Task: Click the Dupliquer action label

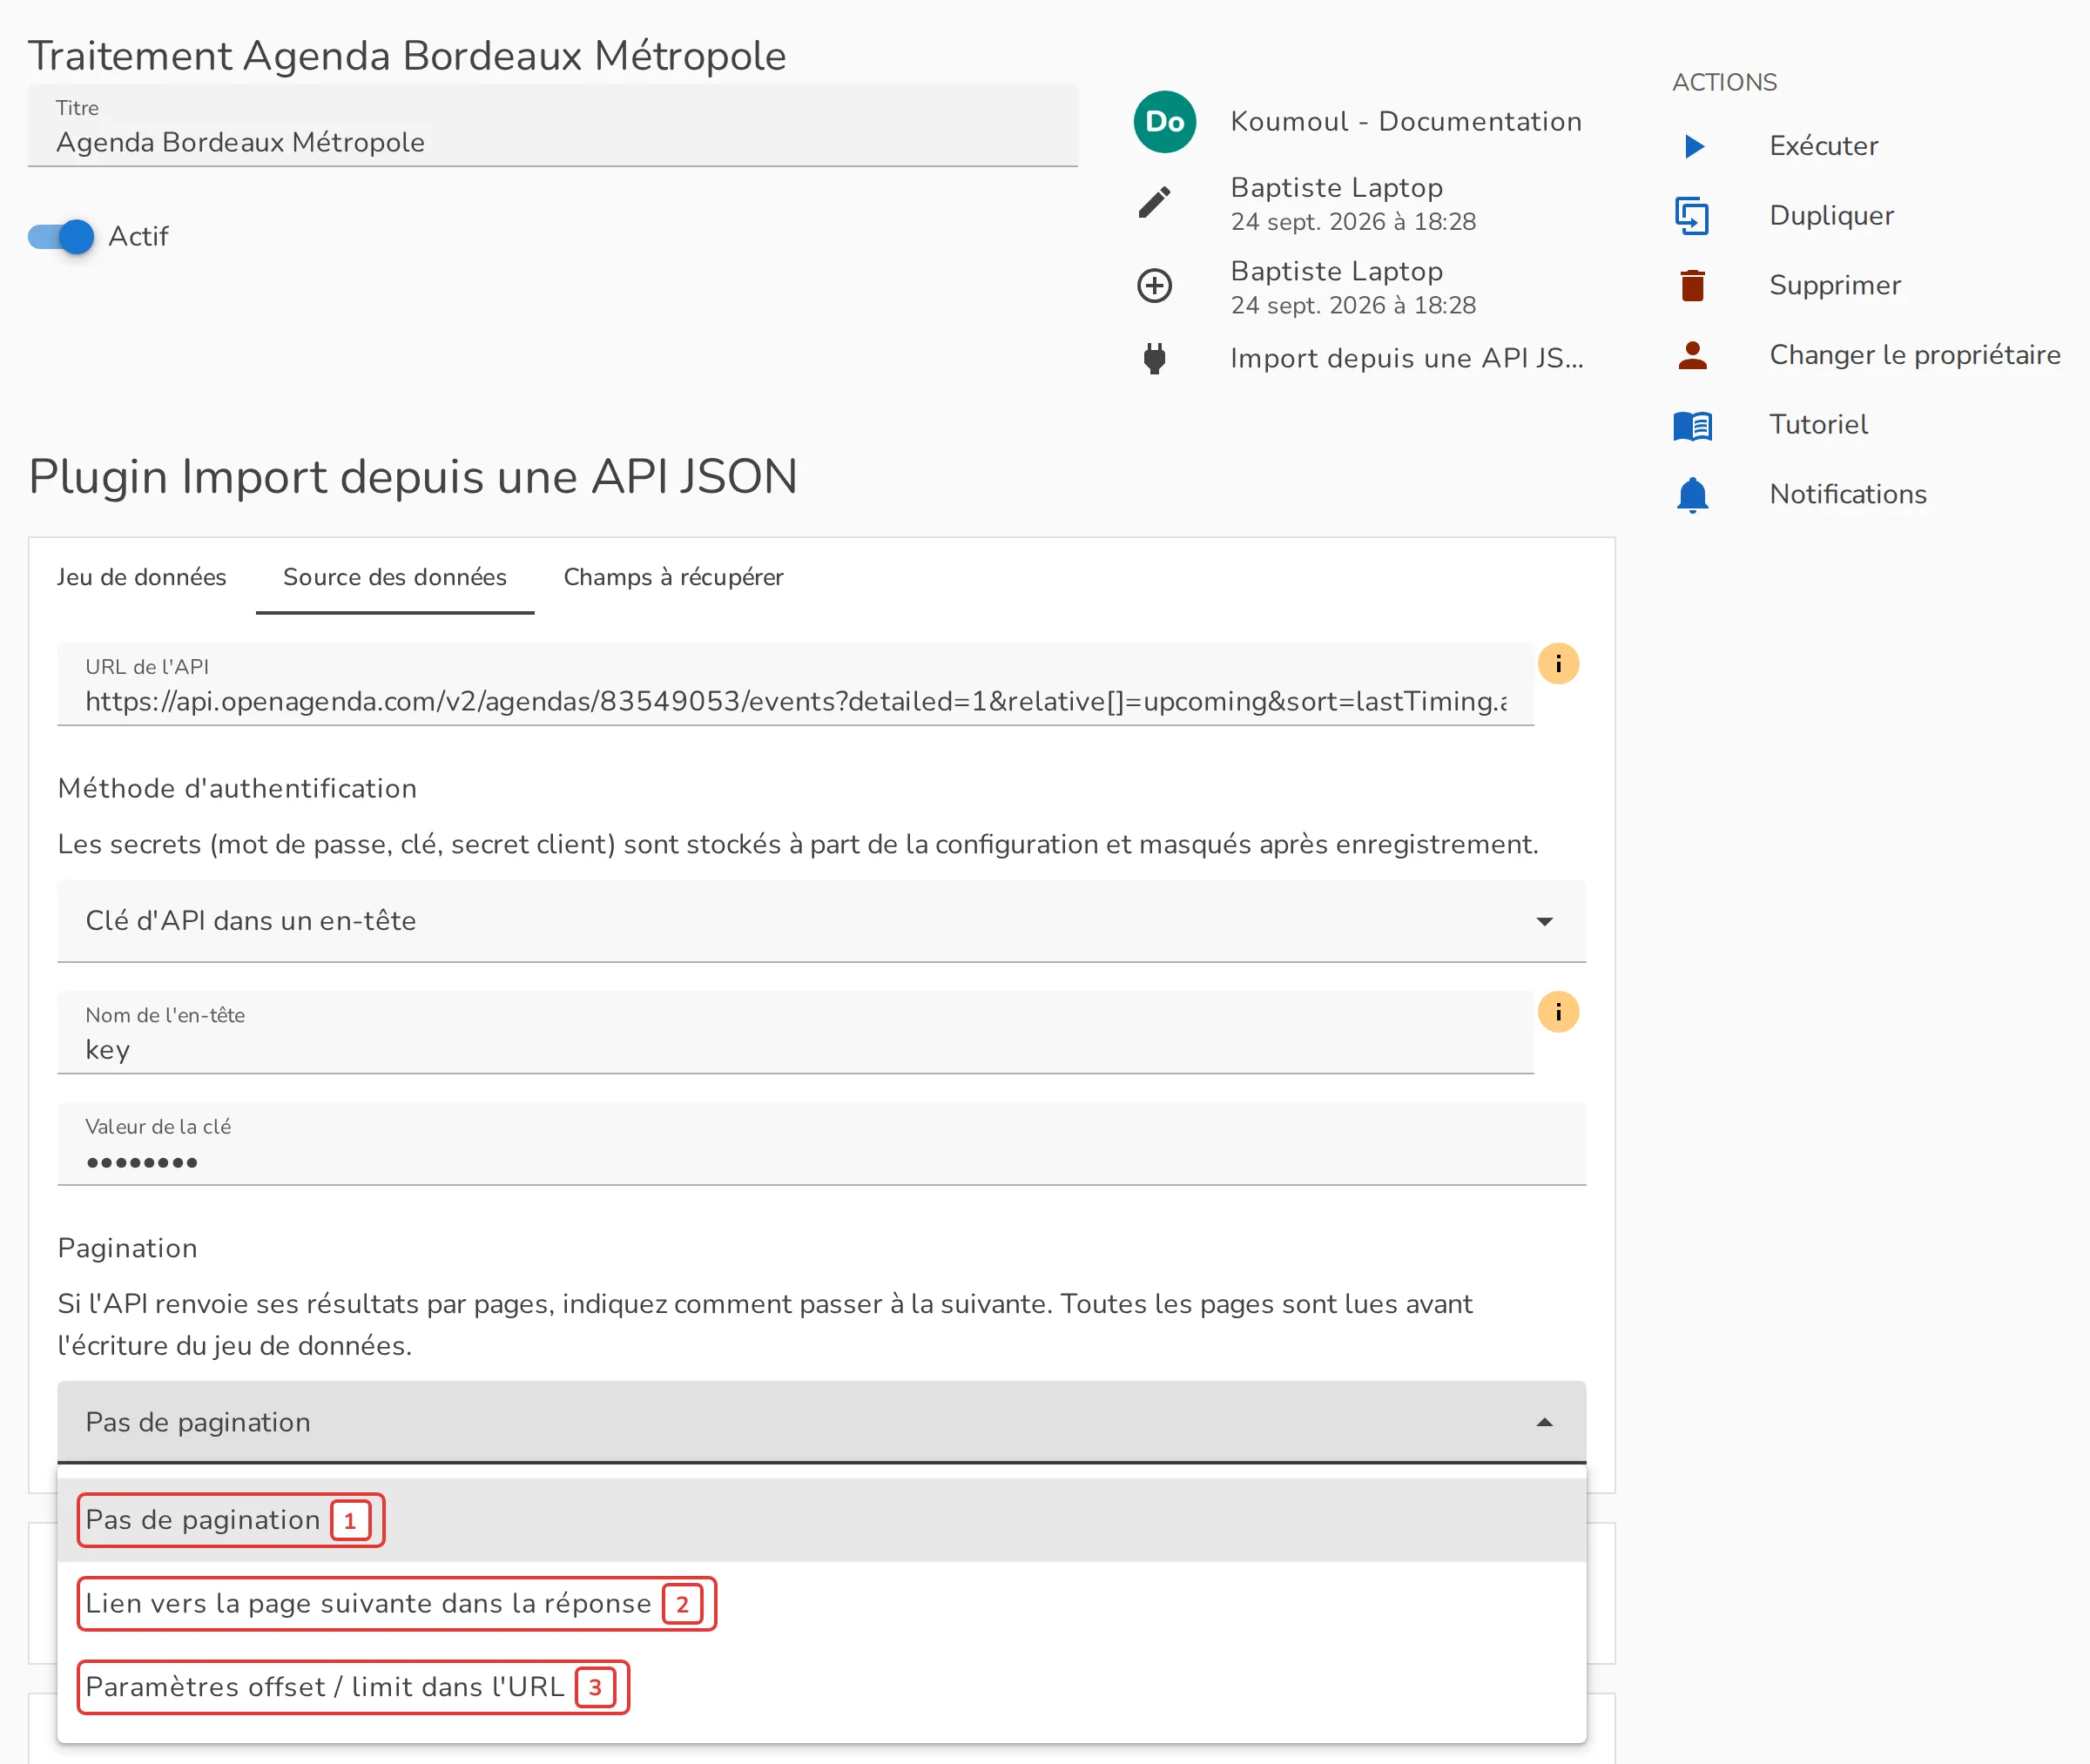Action: tap(1831, 216)
